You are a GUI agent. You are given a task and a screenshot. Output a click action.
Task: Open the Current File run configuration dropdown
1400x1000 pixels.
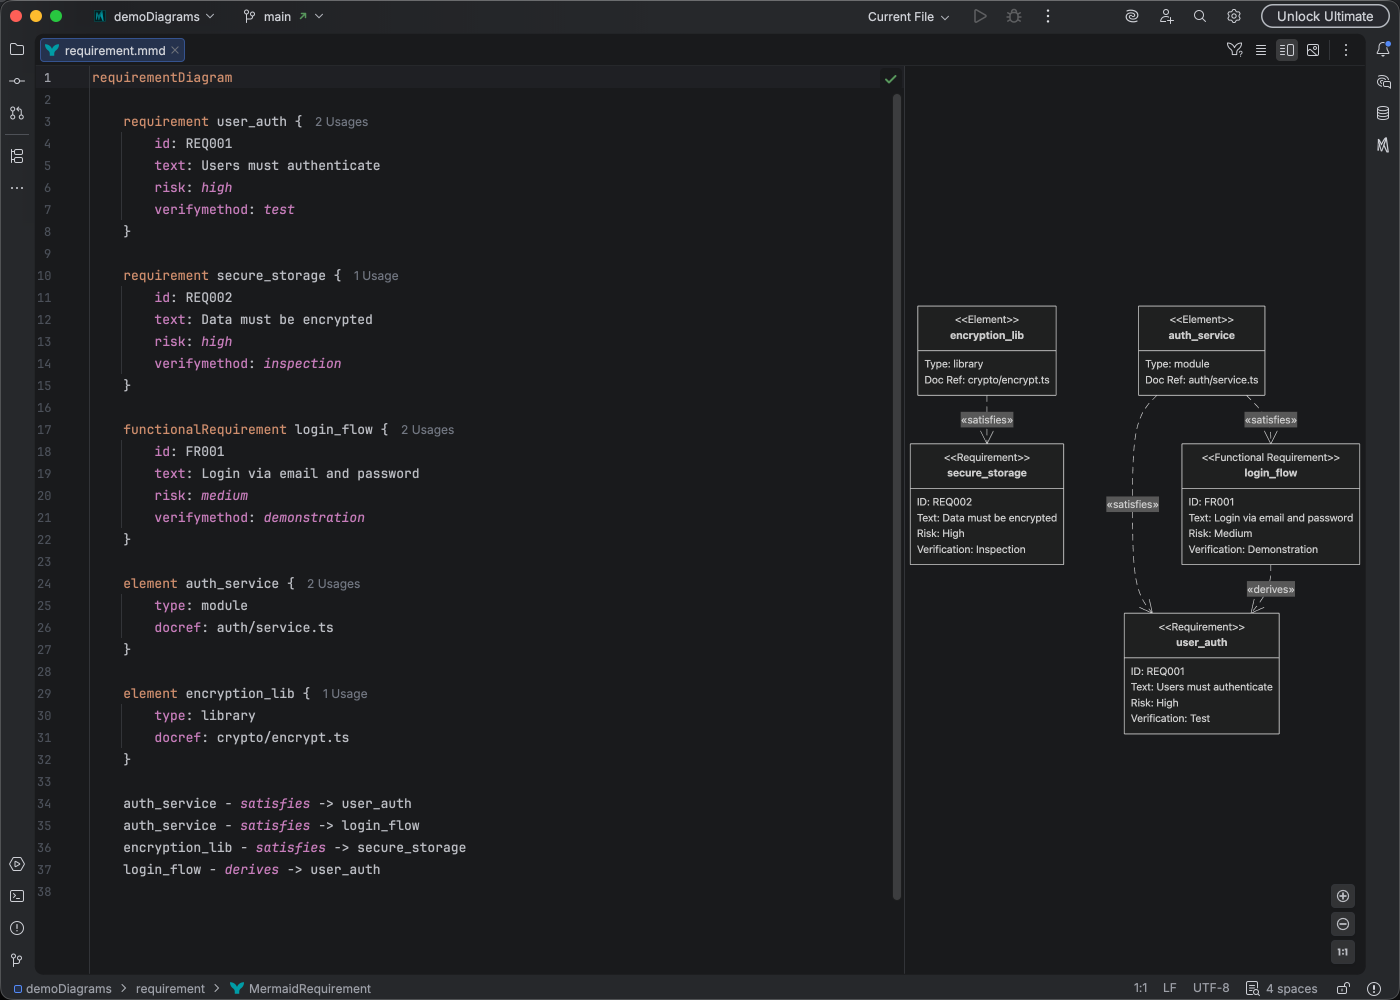905,16
